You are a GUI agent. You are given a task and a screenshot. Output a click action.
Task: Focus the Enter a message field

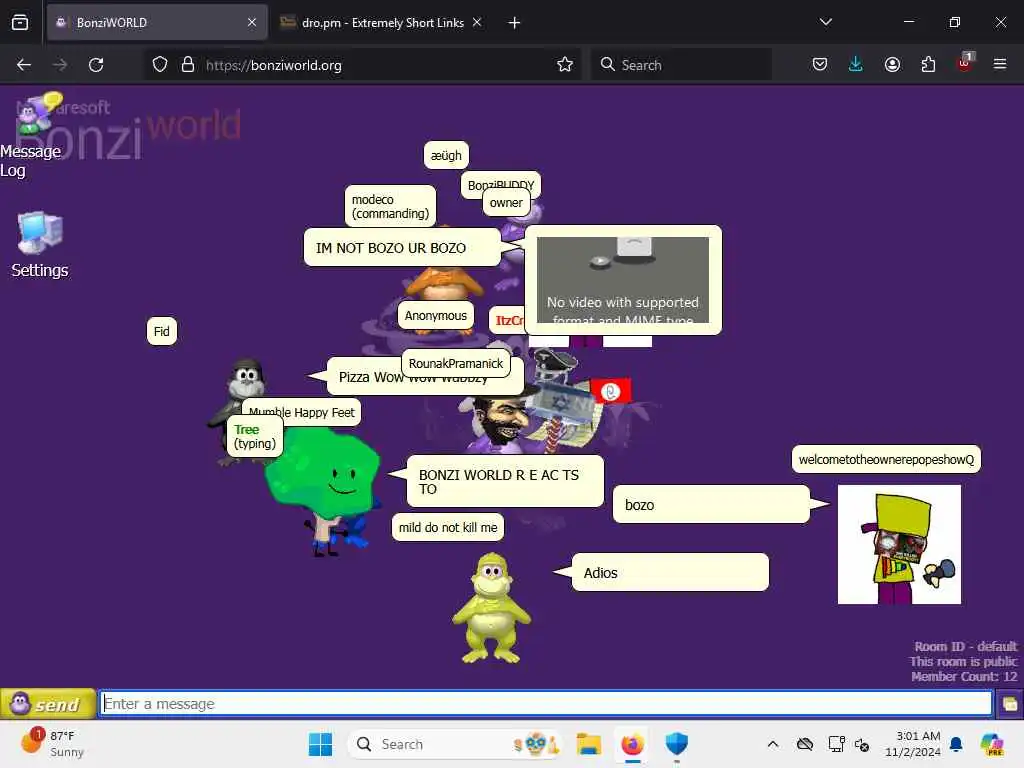pyautogui.click(x=546, y=704)
